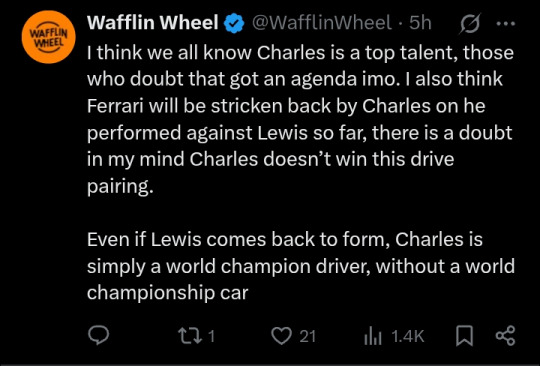Click the reply speech bubble icon

[98, 335]
